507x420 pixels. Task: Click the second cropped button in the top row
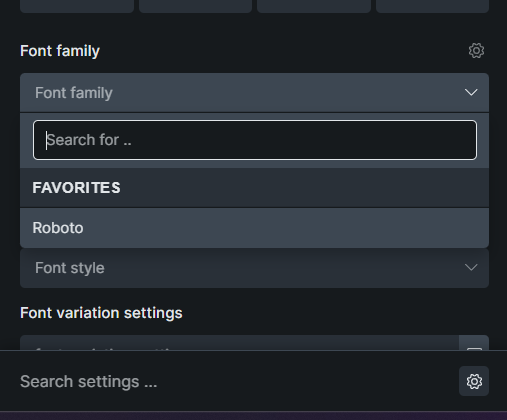tap(195, 6)
